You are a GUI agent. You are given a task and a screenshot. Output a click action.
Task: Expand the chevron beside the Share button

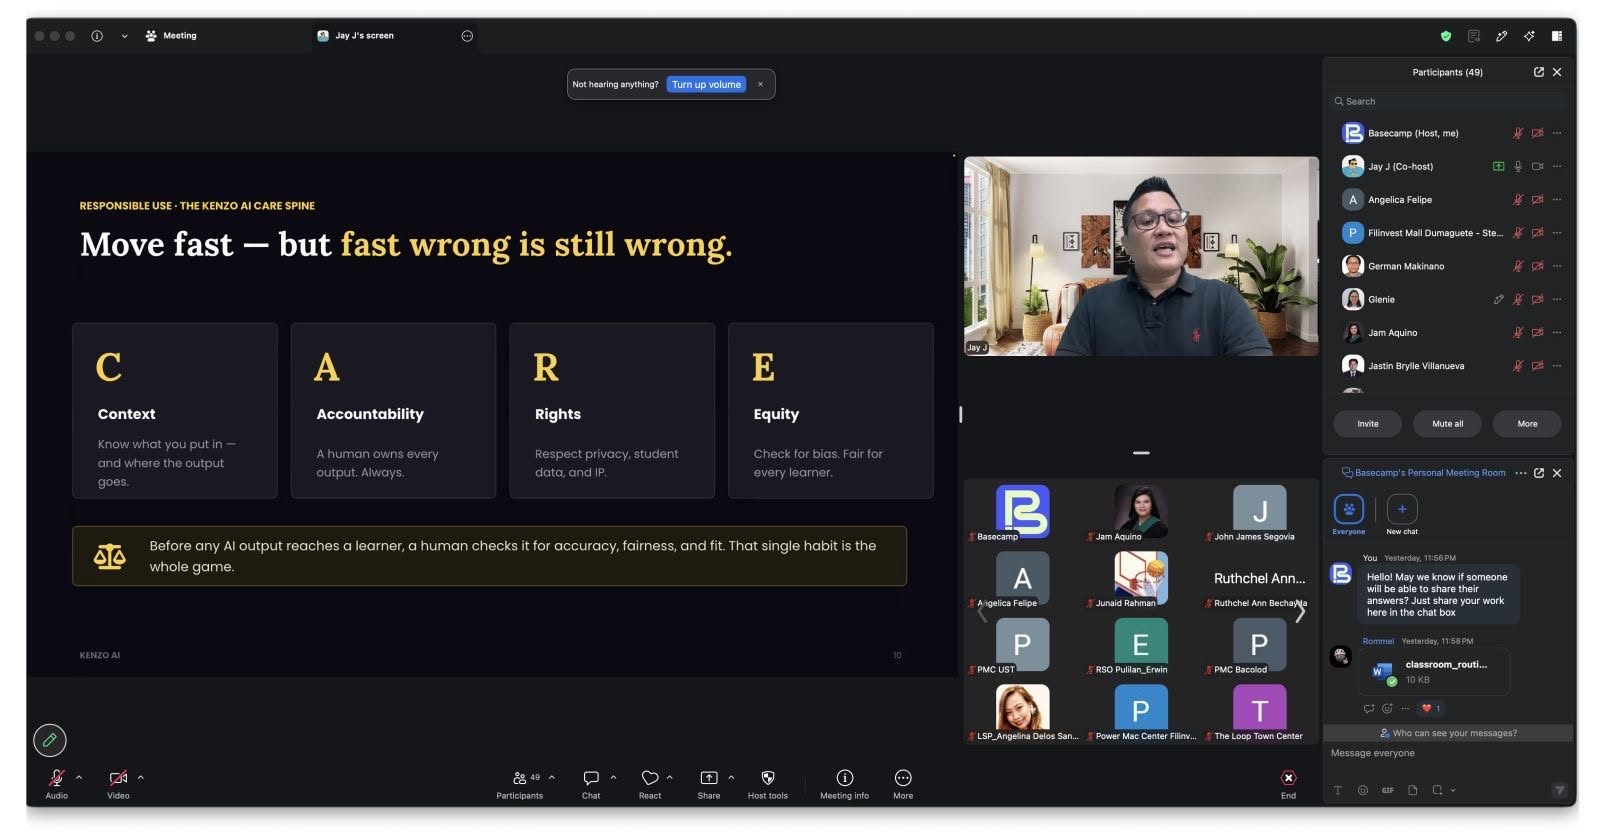click(731, 777)
